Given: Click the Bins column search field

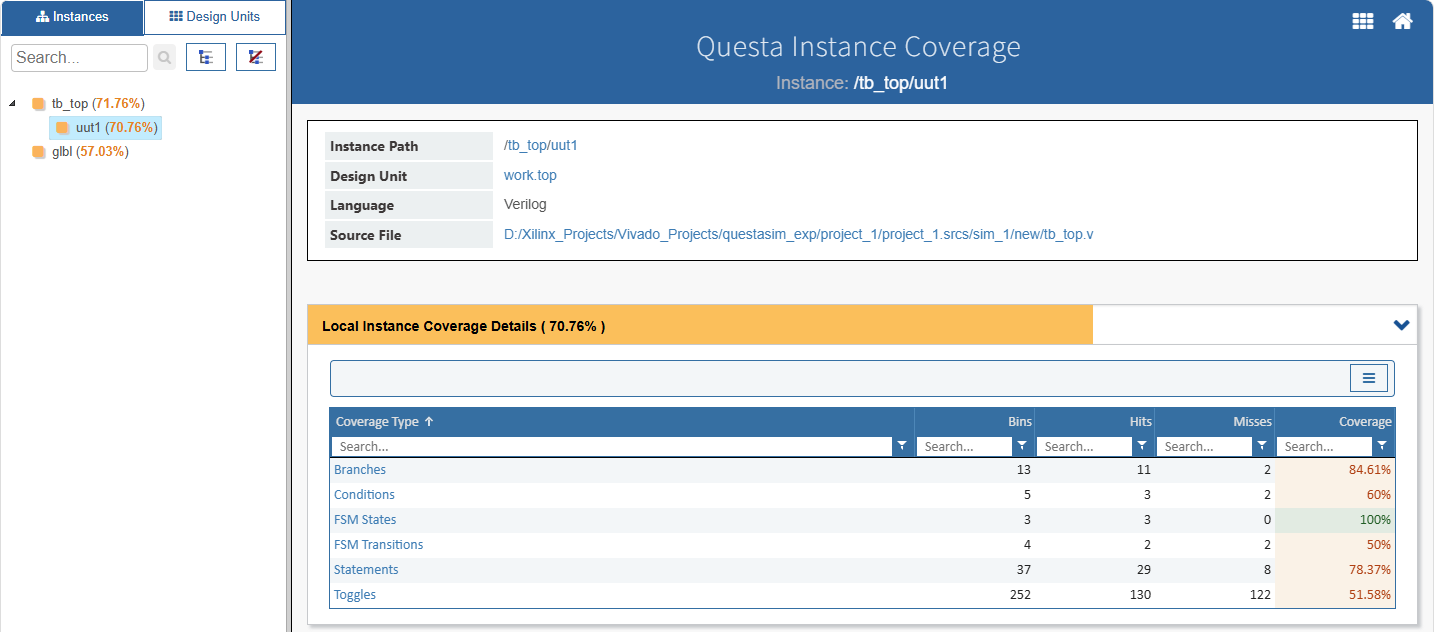Looking at the screenshot, I should tap(965, 447).
